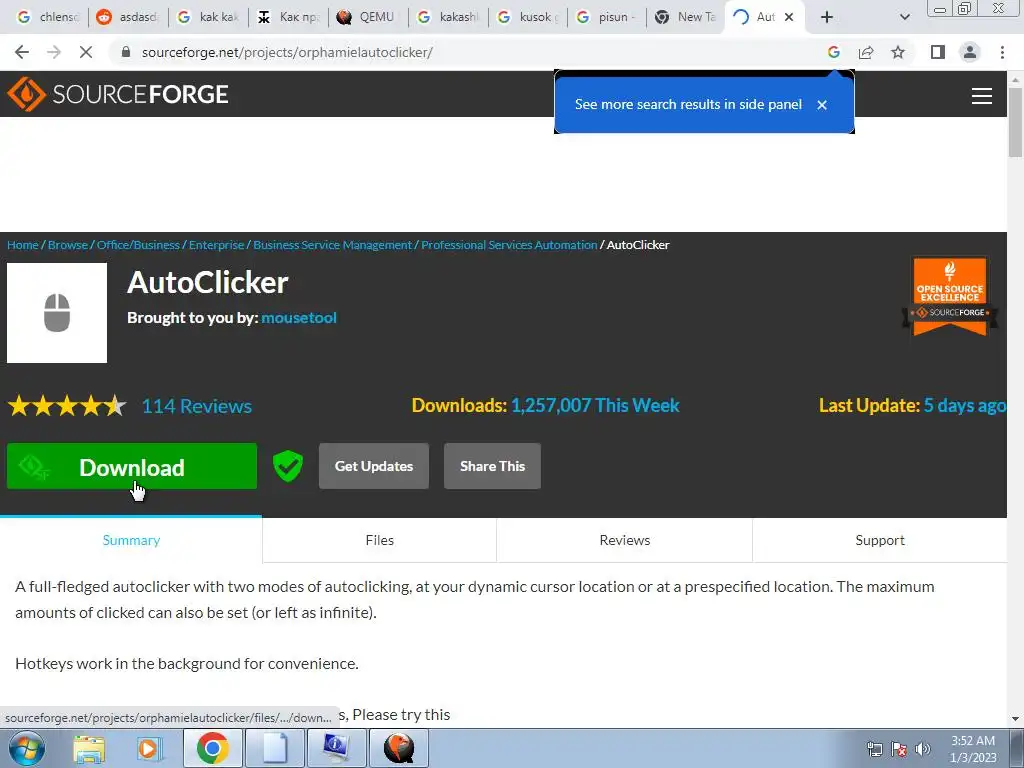
Task: Switch to the 'asdasd' Reddit tab
Action: coord(128,17)
